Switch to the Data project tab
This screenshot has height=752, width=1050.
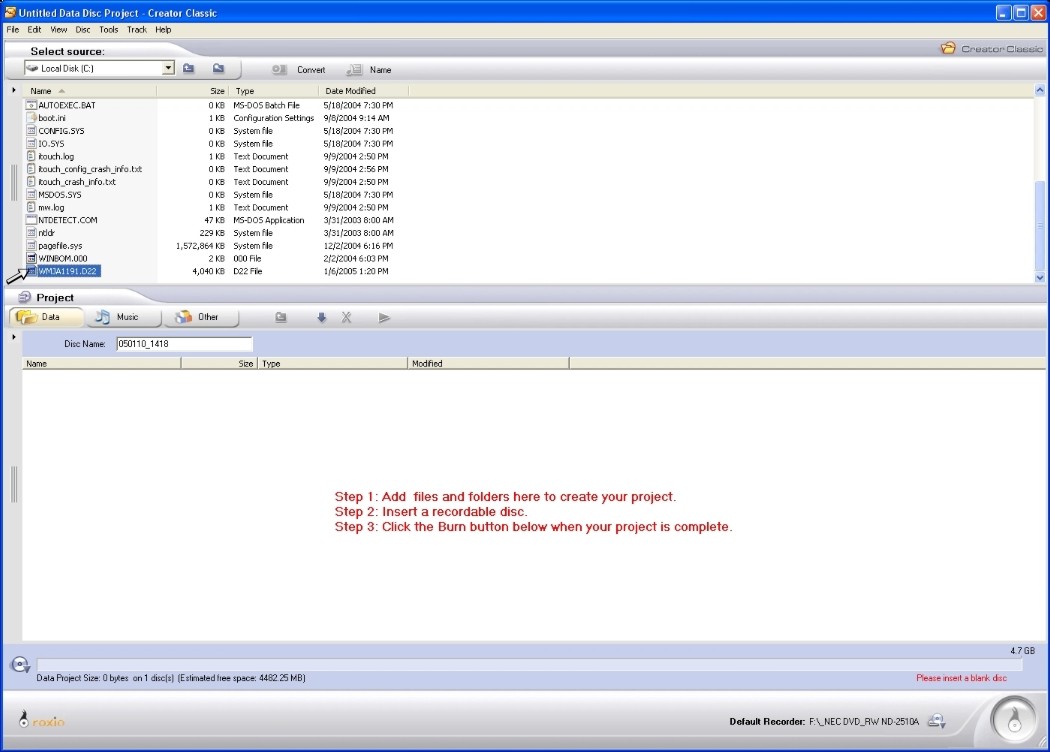pos(46,317)
